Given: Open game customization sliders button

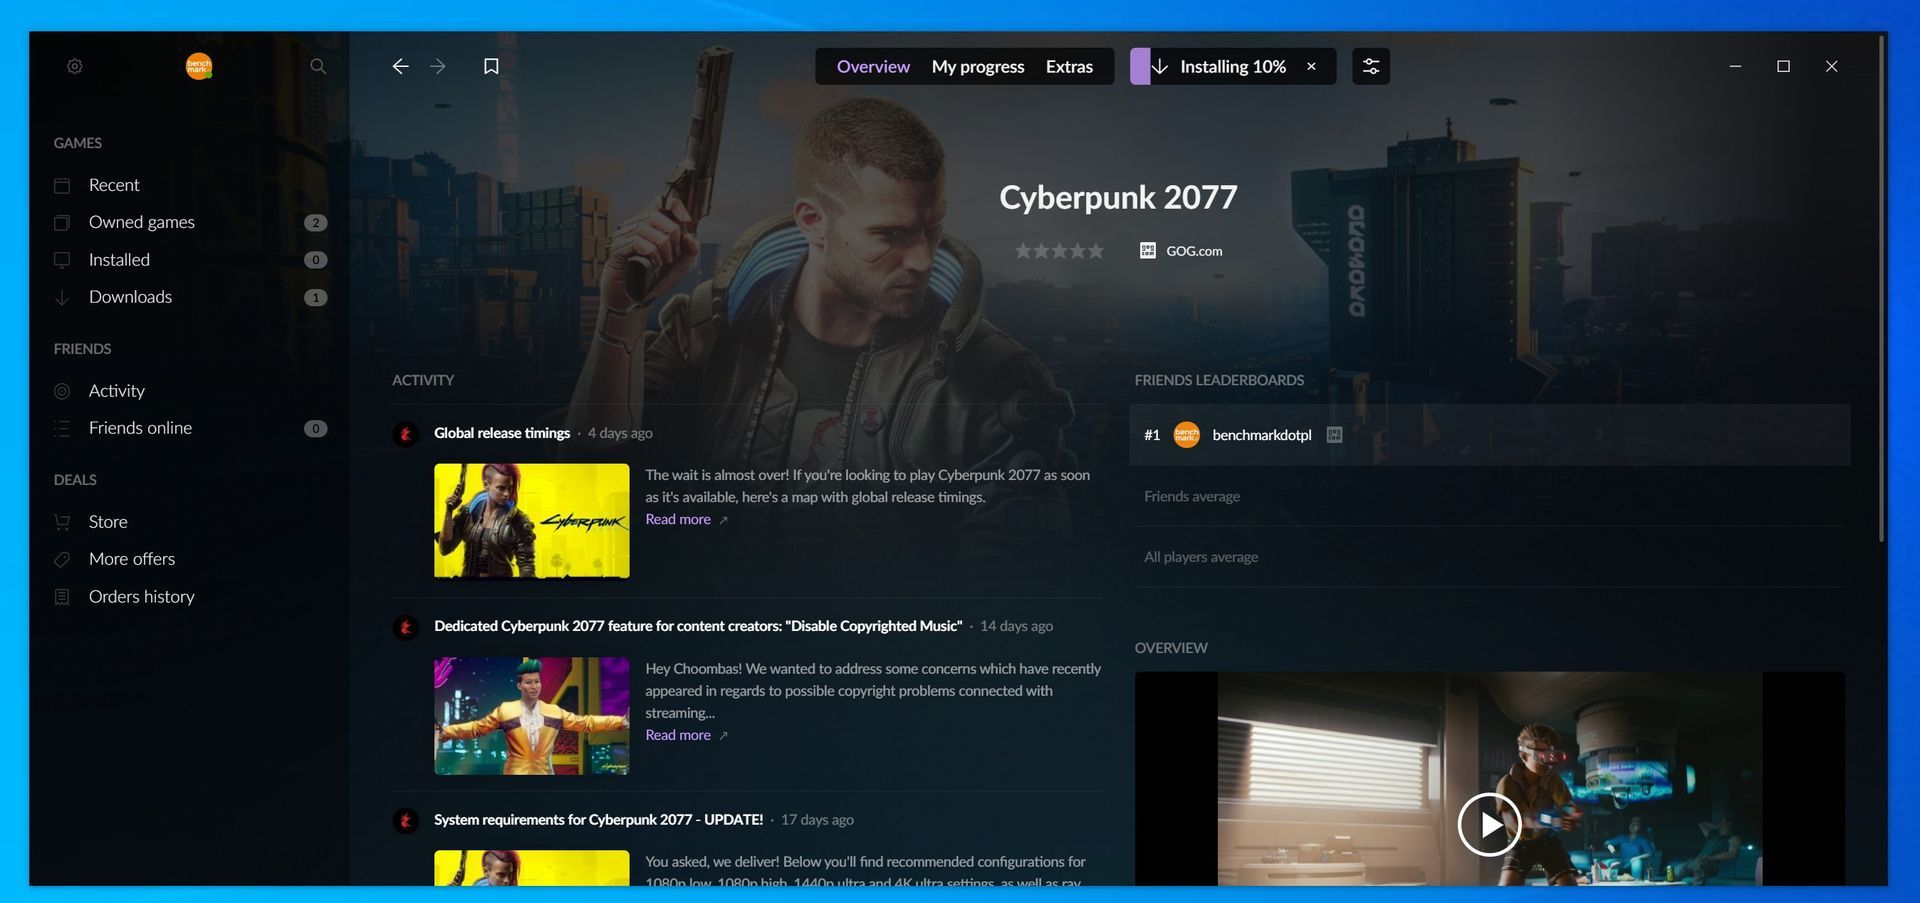Looking at the screenshot, I should click(1371, 66).
